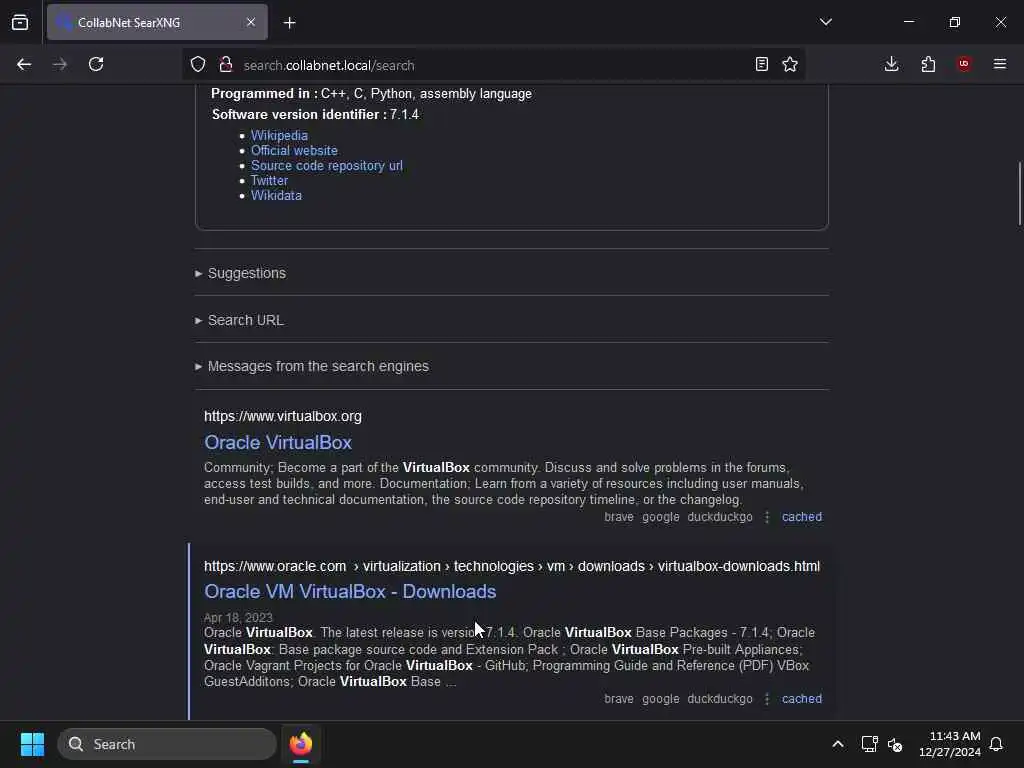Open more options for Oracle VirtualBox result

(x=767, y=517)
